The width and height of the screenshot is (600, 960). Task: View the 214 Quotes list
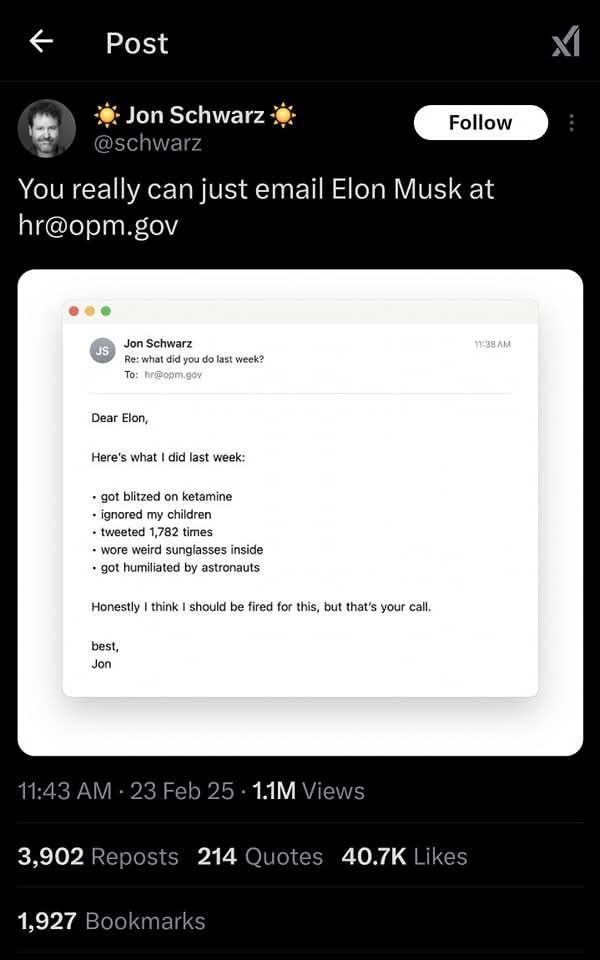pos(260,857)
